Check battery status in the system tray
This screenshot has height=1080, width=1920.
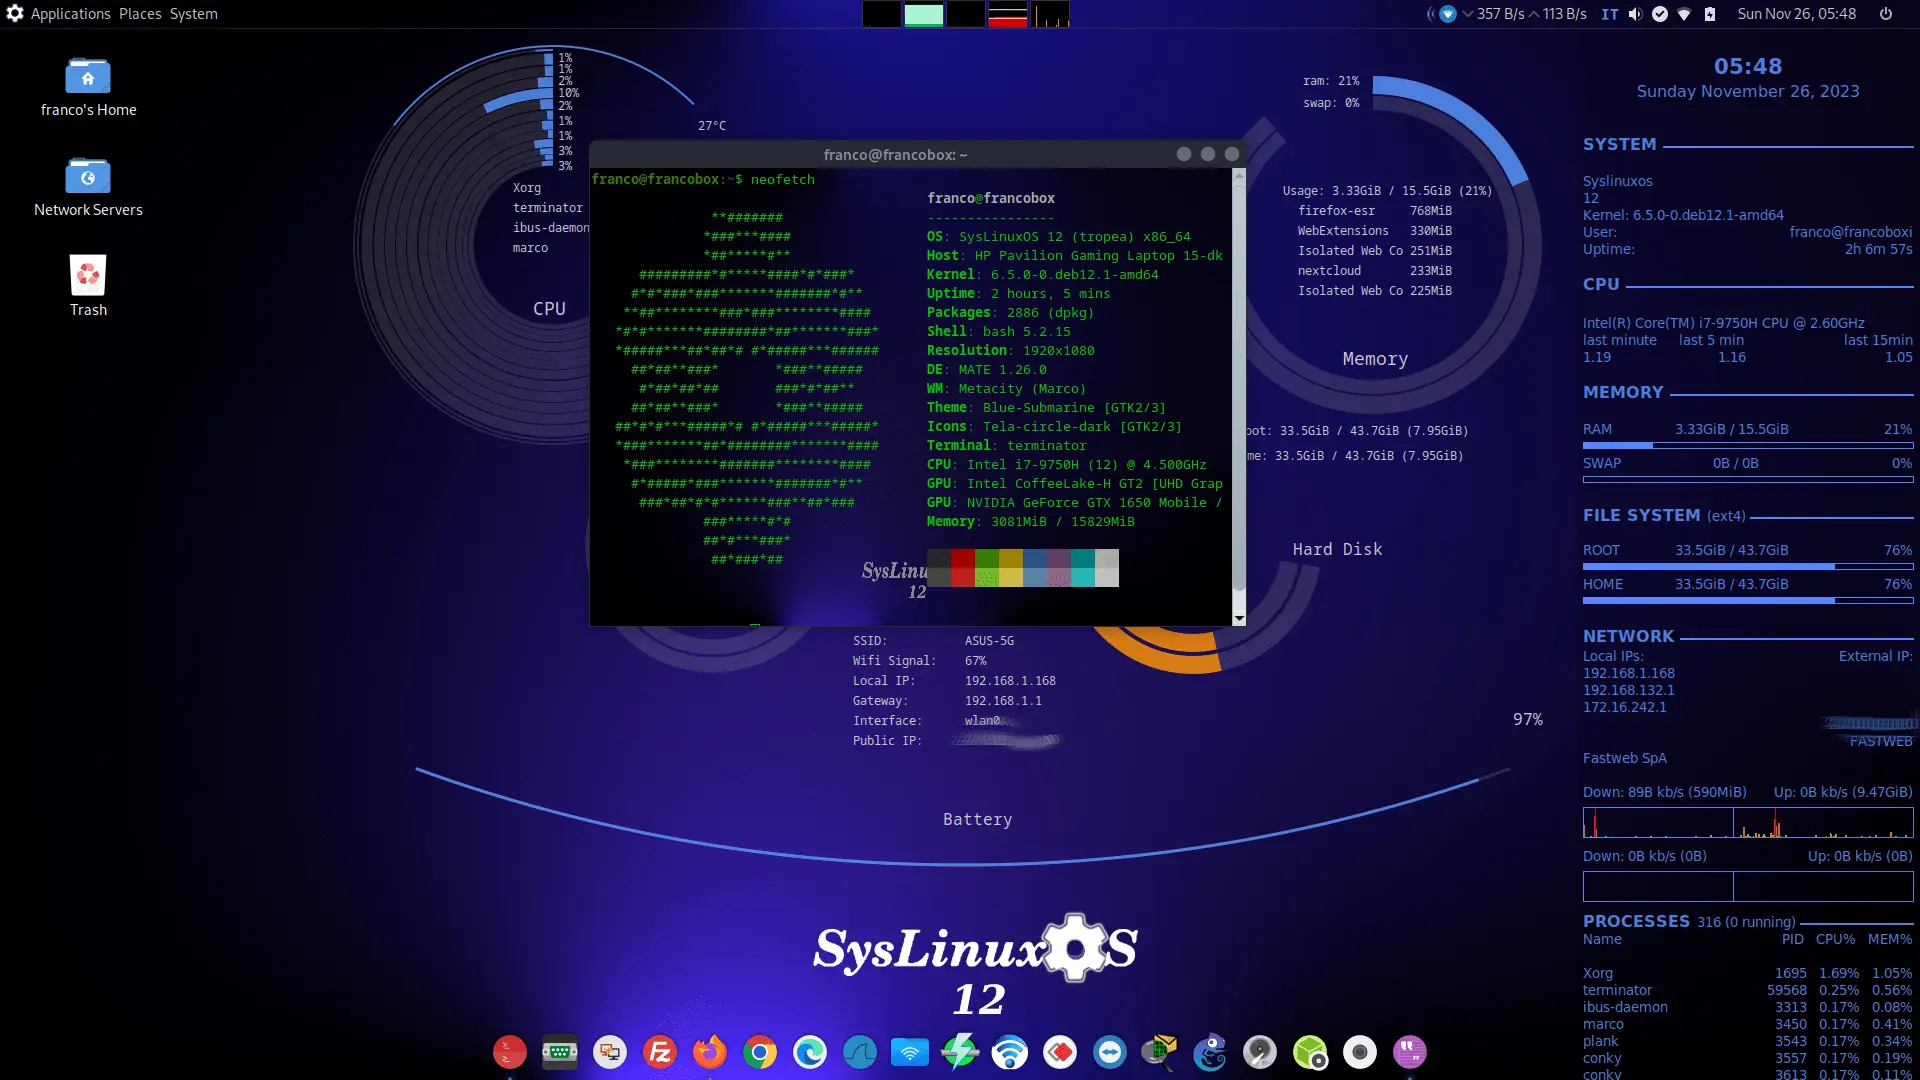(1712, 14)
